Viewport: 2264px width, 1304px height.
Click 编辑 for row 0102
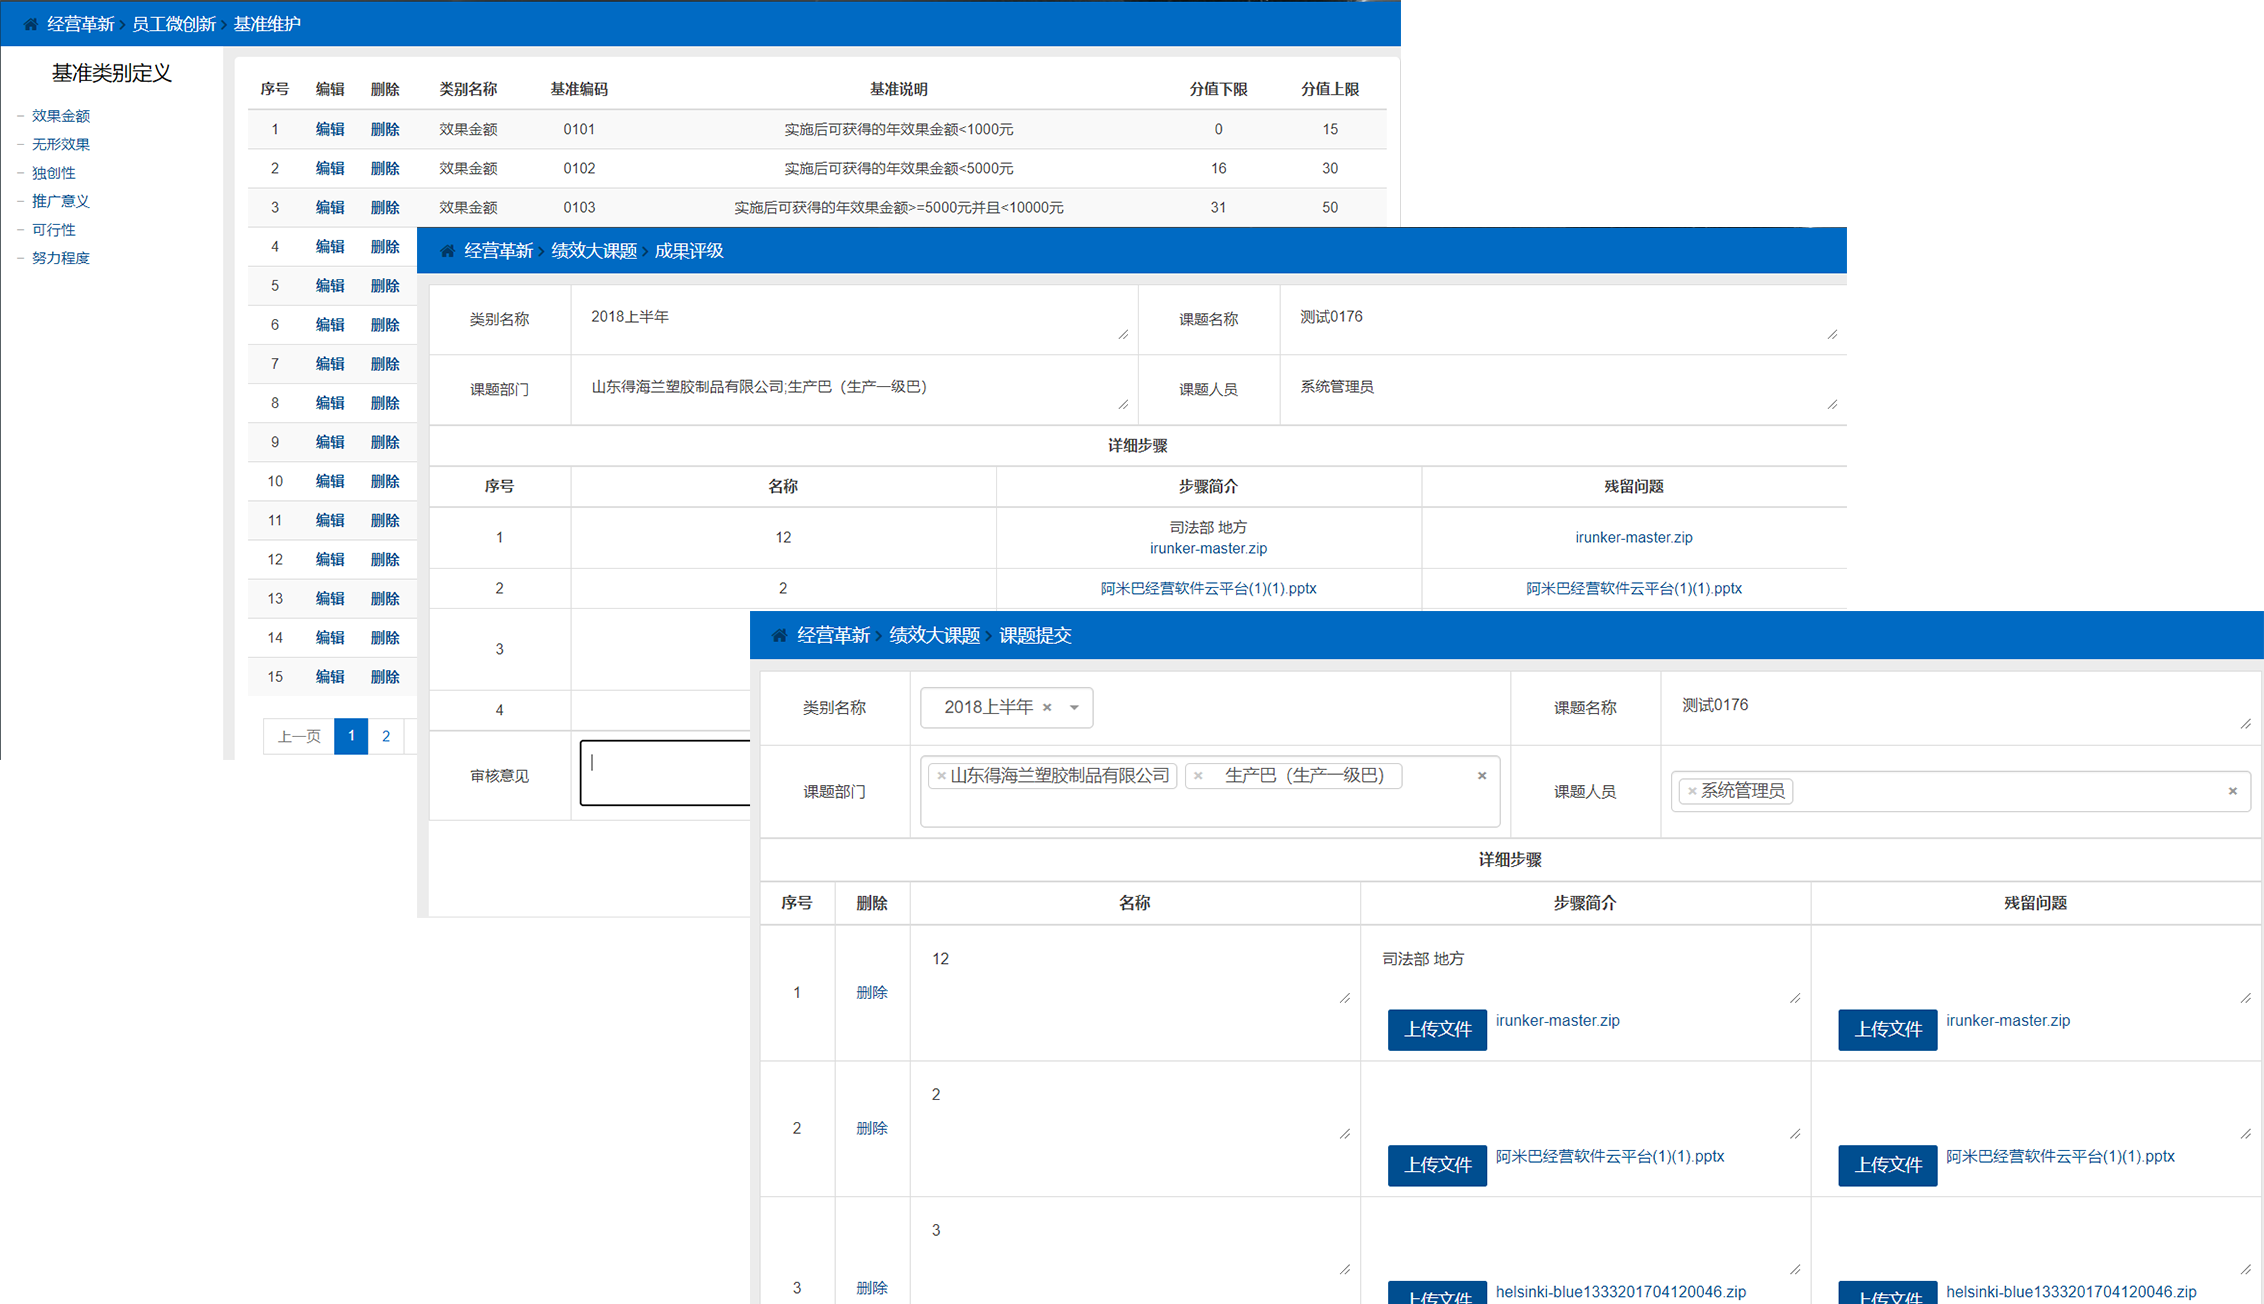click(329, 168)
